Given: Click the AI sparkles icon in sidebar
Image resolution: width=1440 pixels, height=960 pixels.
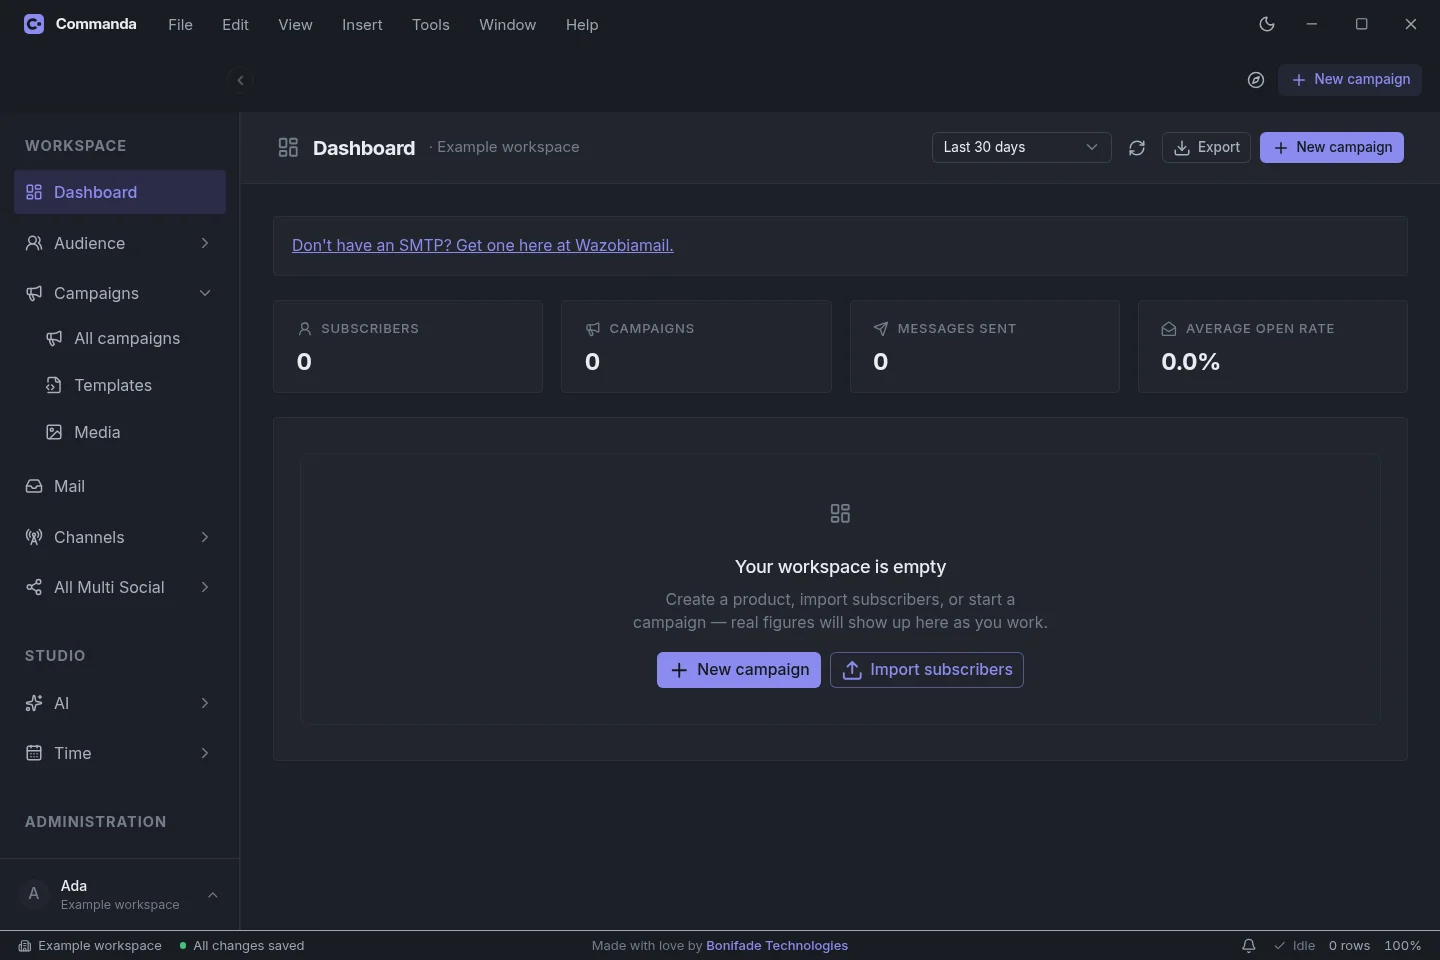Looking at the screenshot, I should [x=34, y=703].
